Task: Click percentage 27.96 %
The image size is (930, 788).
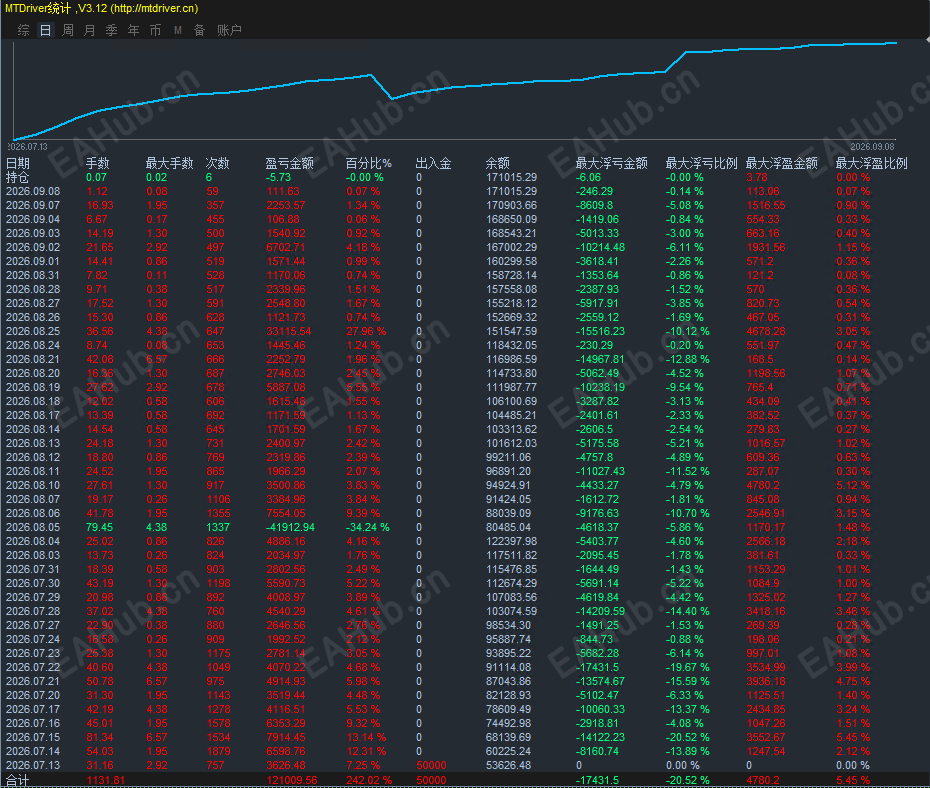Action: [367, 331]
